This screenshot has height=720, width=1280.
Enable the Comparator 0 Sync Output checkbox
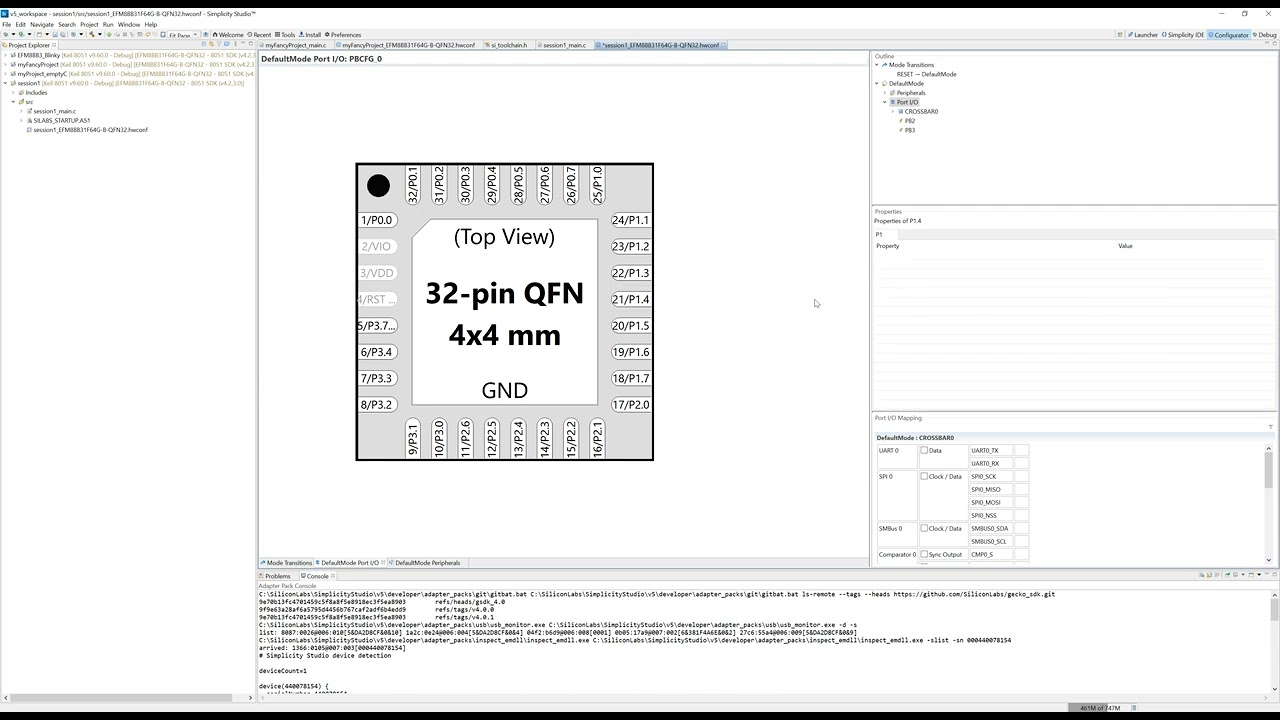[x=924, y=554]
